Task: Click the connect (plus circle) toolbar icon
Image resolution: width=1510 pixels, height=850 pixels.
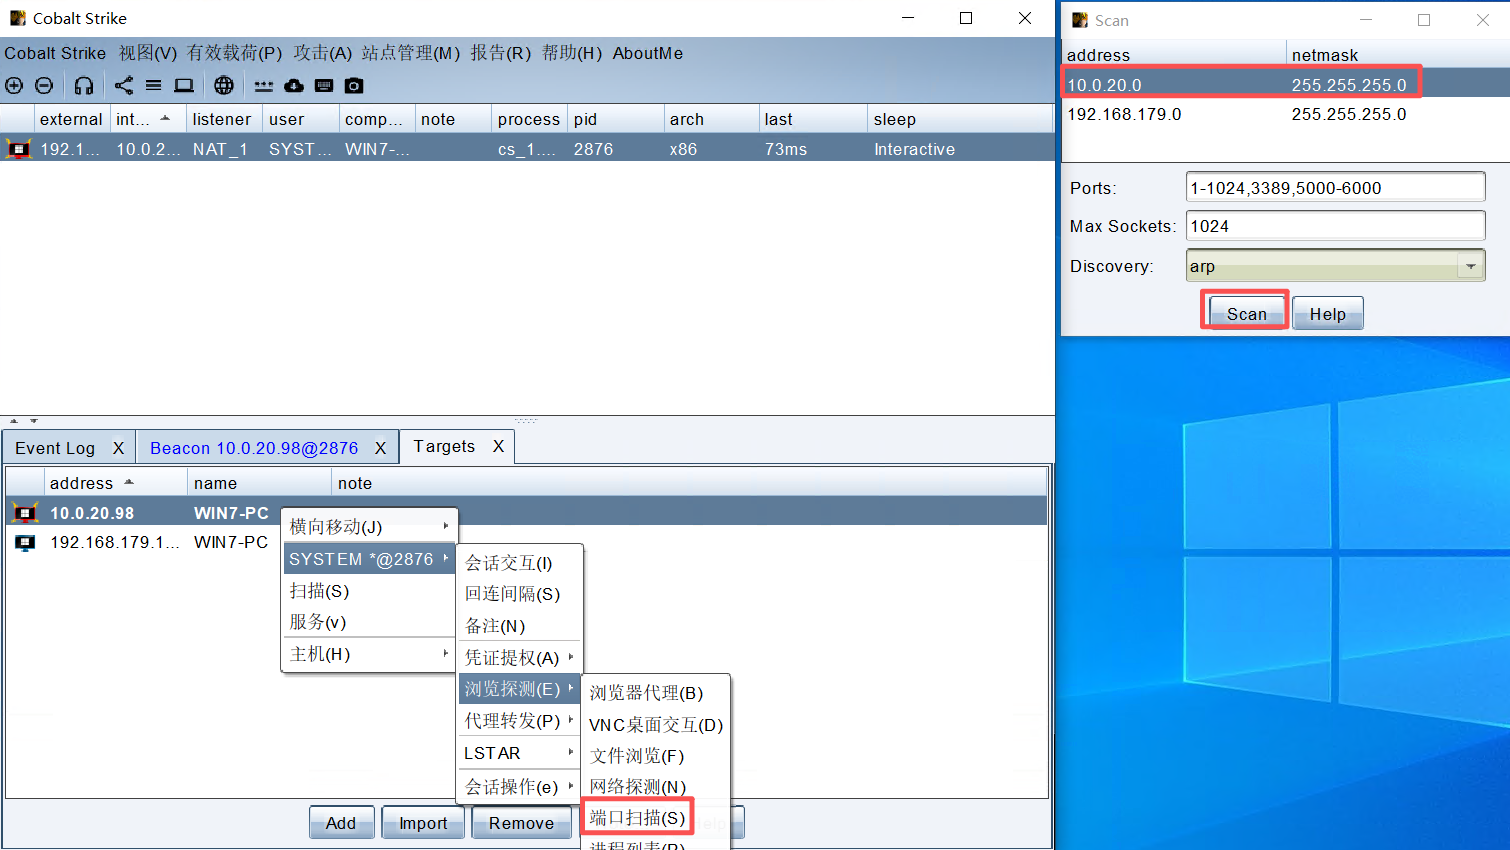Action: point(14,86)
